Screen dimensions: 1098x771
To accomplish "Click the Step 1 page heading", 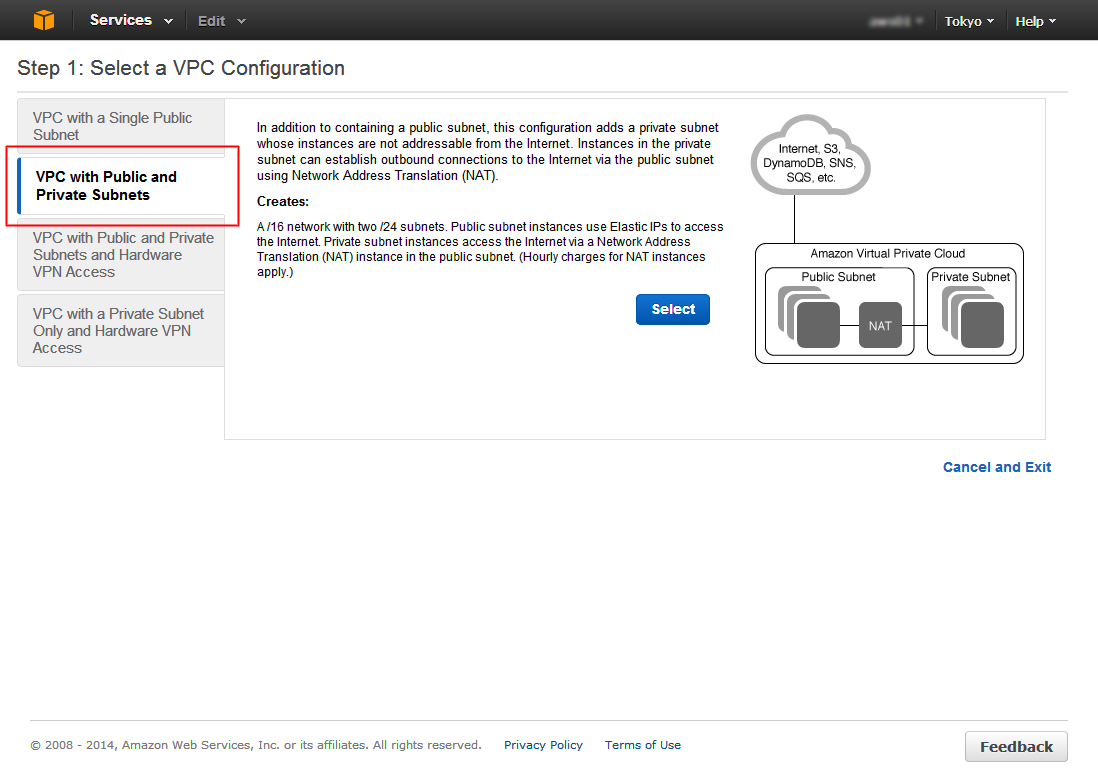I will point(181,68).
